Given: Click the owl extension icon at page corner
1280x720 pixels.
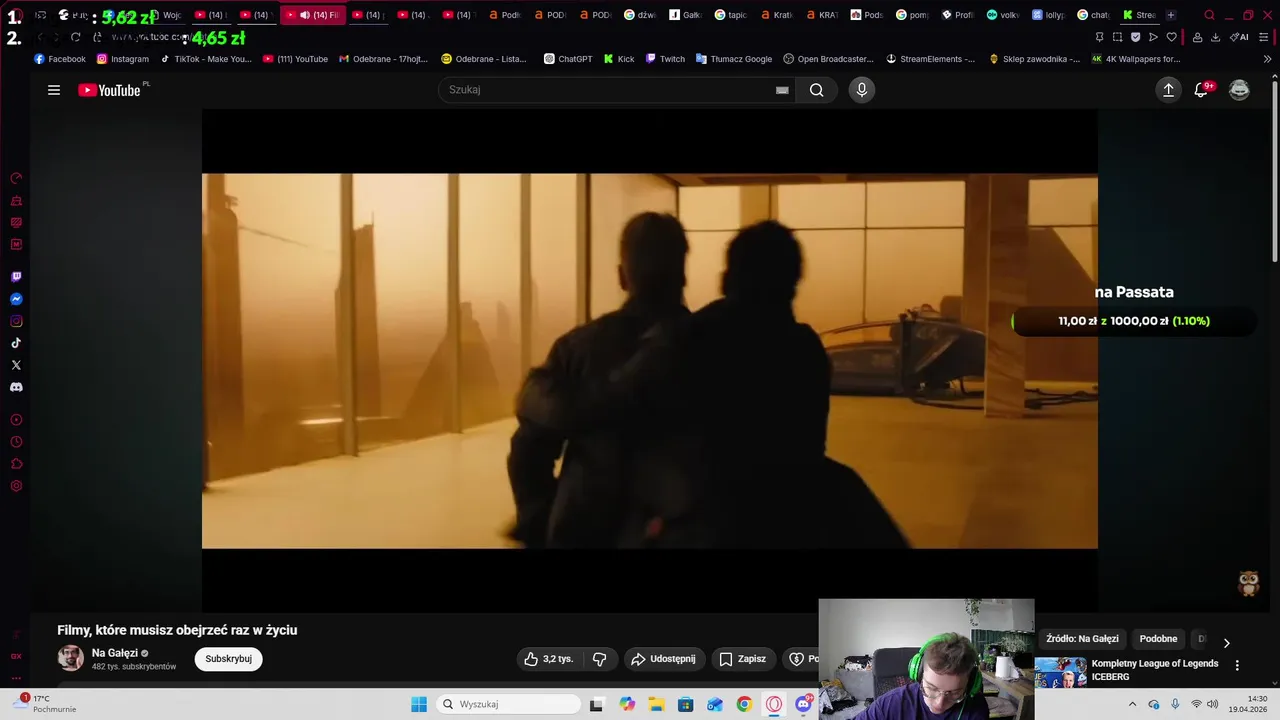Looking at the screenshot, I should coord(1248,583).
